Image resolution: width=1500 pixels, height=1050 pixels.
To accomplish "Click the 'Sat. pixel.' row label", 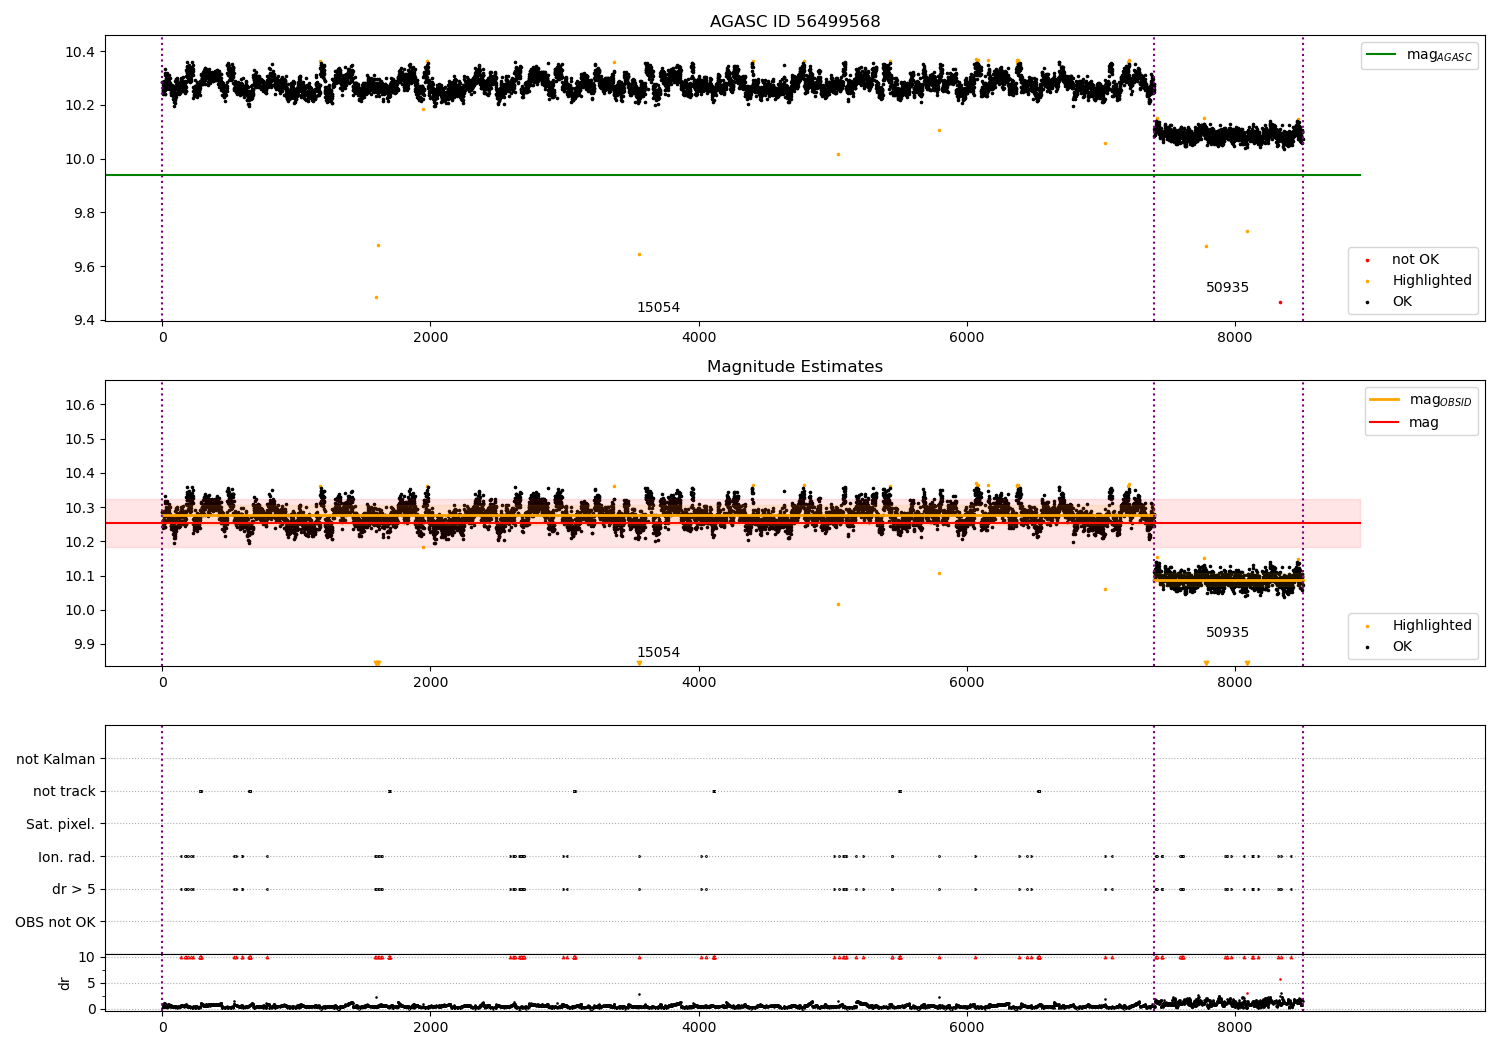I will 61,825.
